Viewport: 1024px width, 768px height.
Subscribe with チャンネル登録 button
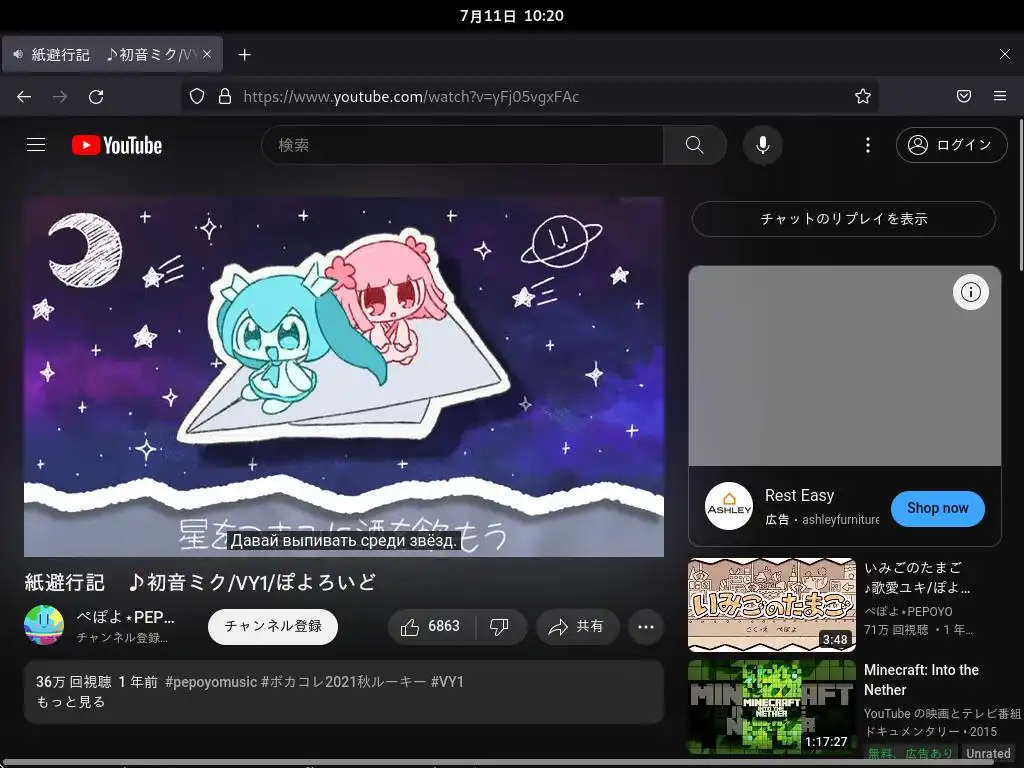point(272,627)
